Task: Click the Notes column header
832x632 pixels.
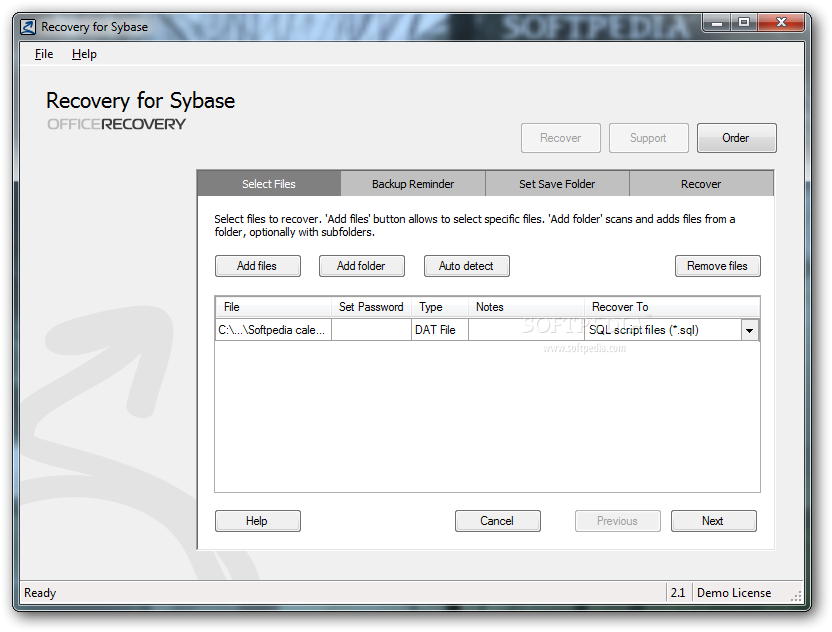Action: (526, 307)
